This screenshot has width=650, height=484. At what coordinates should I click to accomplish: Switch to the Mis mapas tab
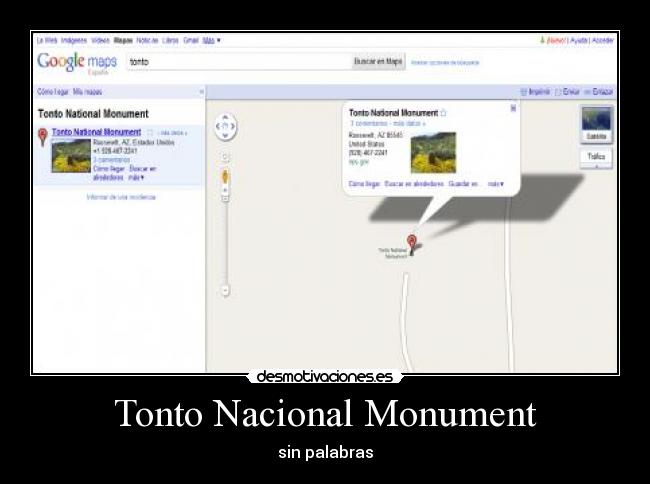pyautogui.click(x=87, y=92)
